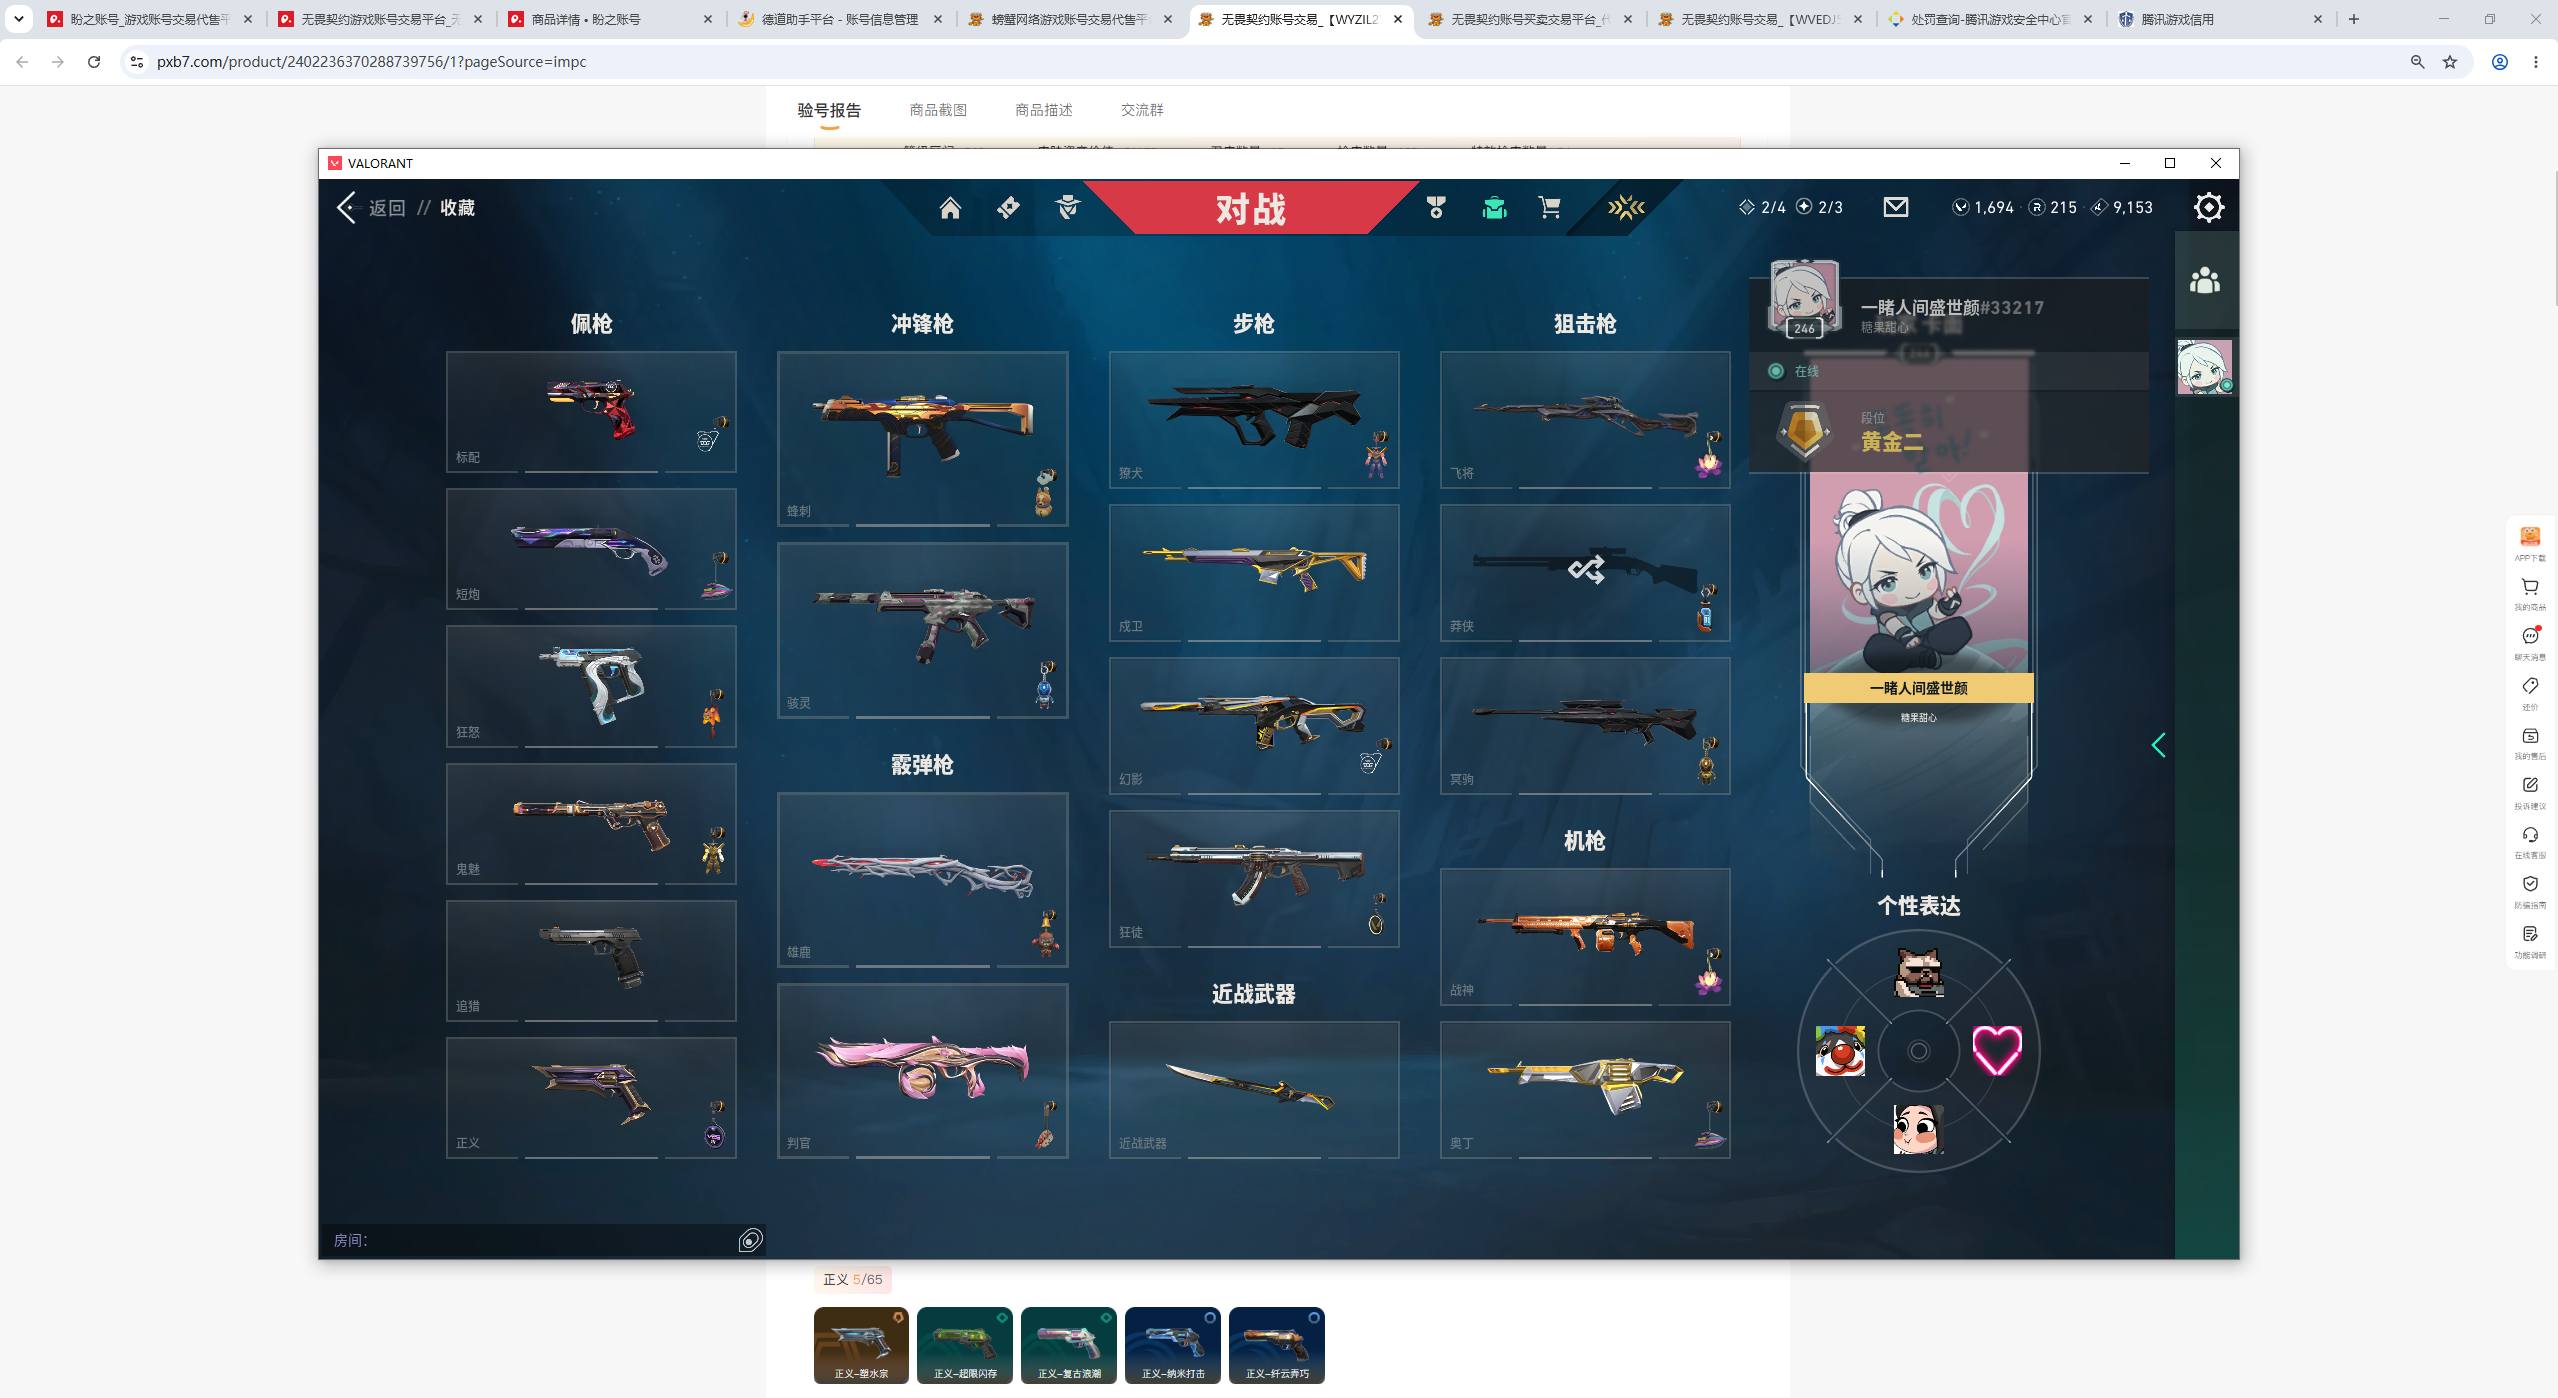Open APP下载 in the page sidebar
The height and width of the screenshot is (1398, 2558).
point(2530,544)
